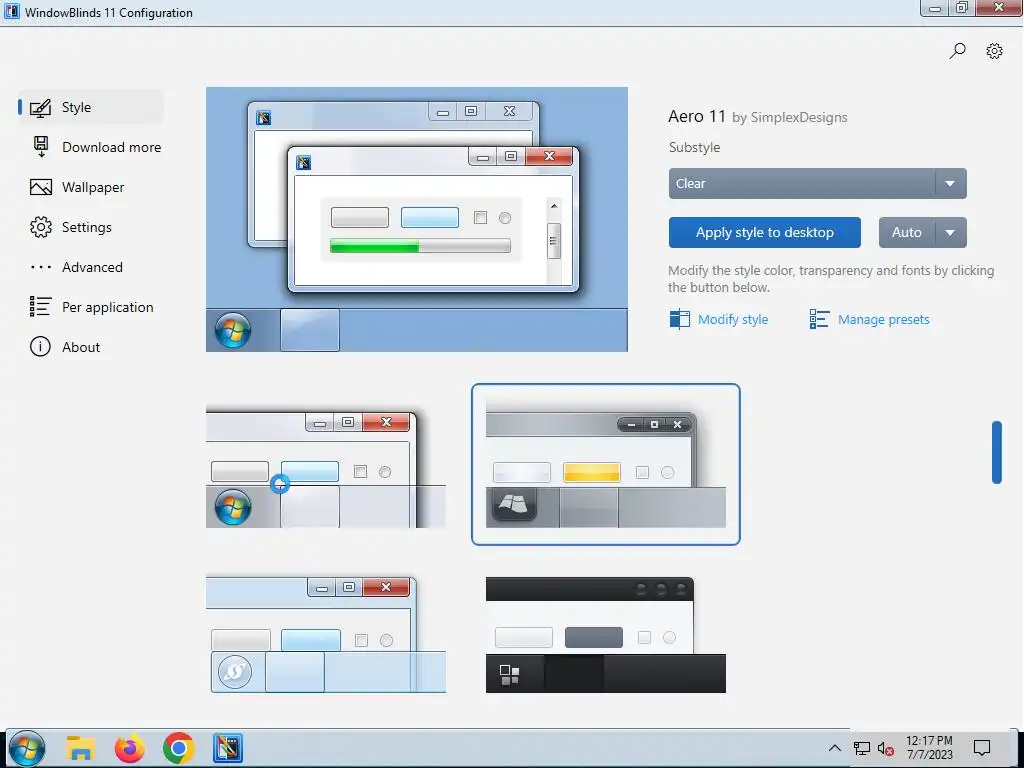Open the notification center icon
Viewport: 1024px width, 768px height.
tap(982, 748)
